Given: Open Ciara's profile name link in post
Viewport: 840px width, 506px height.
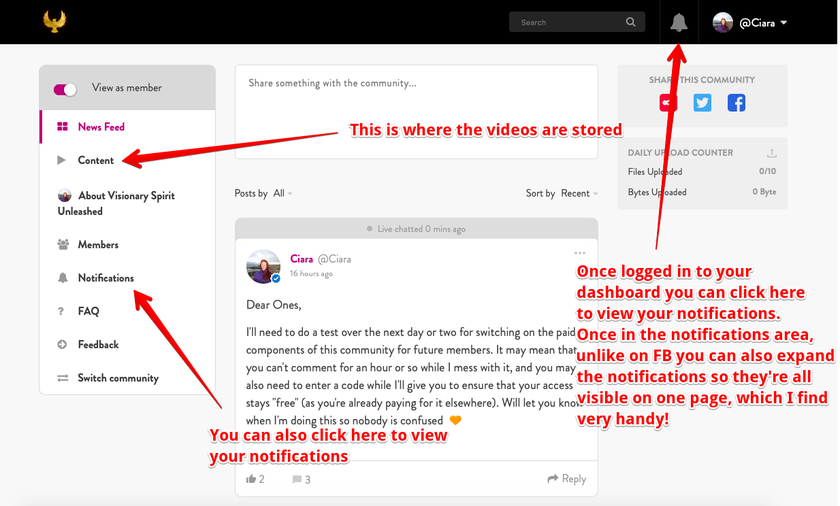Looking at the screenshot, I should coord(302,259).
